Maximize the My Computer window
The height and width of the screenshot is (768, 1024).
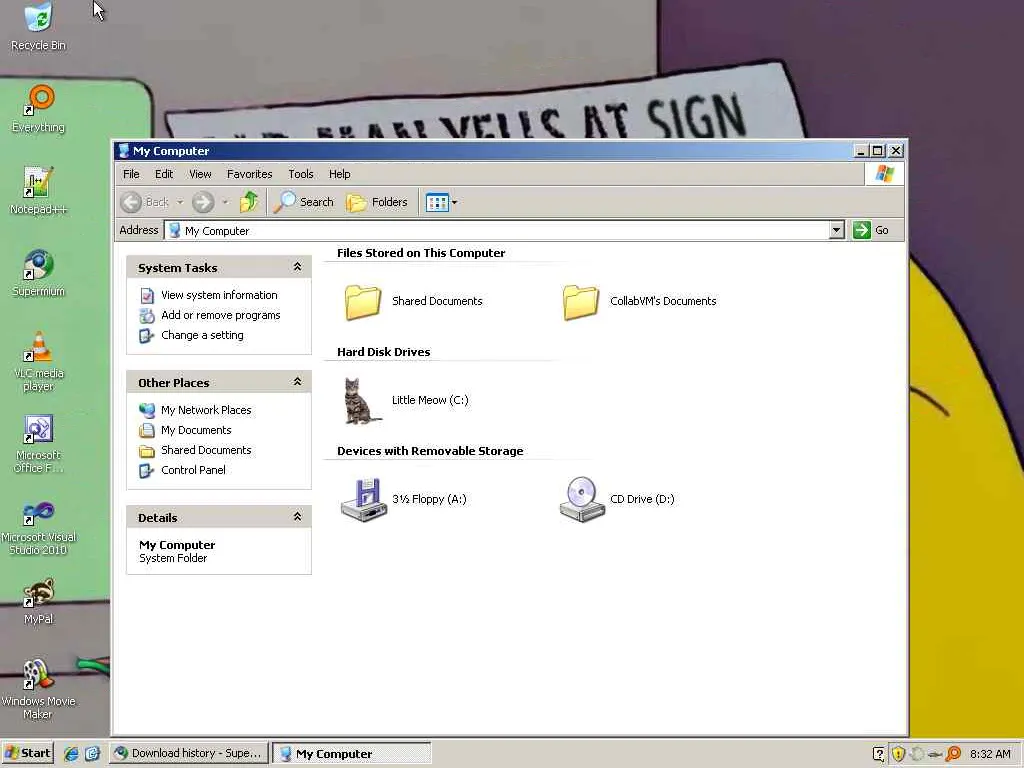point(878,151)
